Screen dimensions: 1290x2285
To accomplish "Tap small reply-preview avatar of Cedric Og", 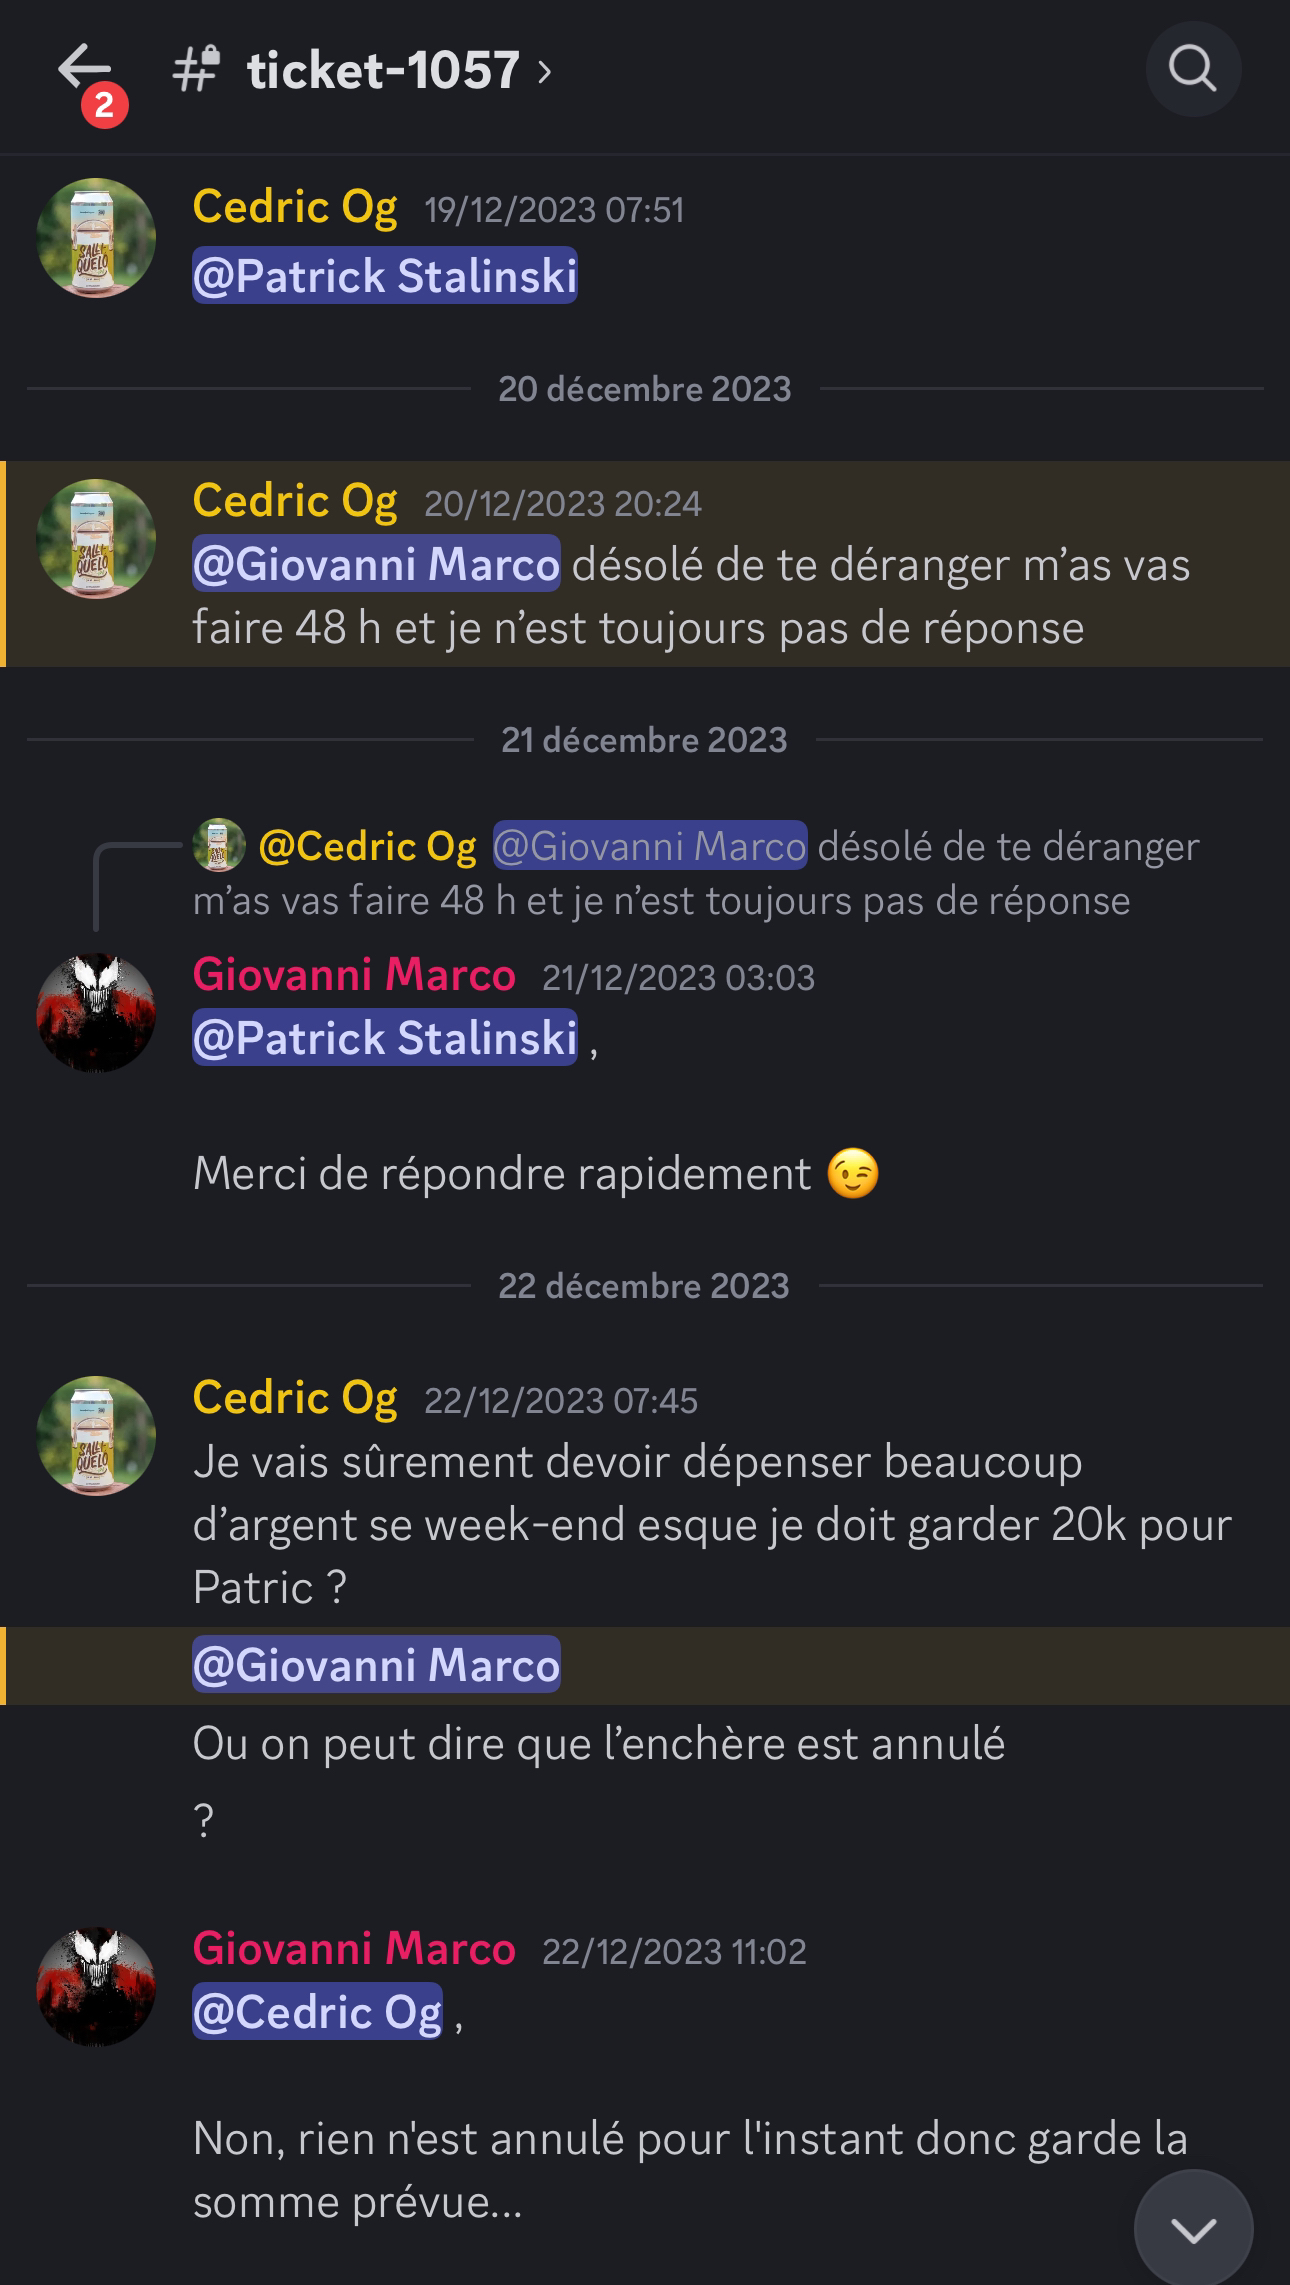I will 219,845.
